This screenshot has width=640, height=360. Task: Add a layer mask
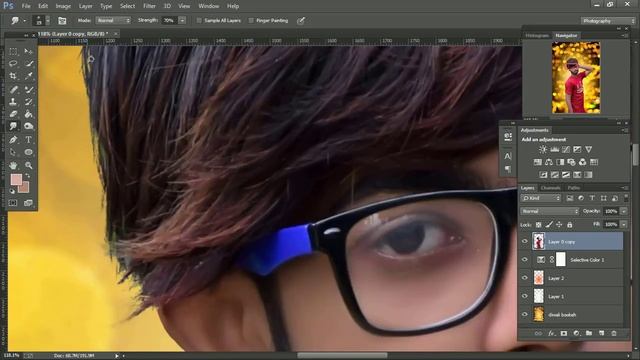coord(564,333)
